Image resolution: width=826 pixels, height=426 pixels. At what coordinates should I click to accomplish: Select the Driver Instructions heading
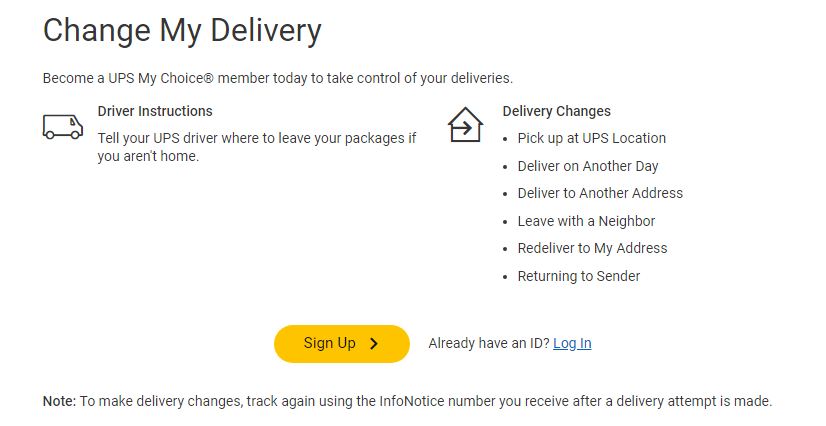(x=155, y=111)
